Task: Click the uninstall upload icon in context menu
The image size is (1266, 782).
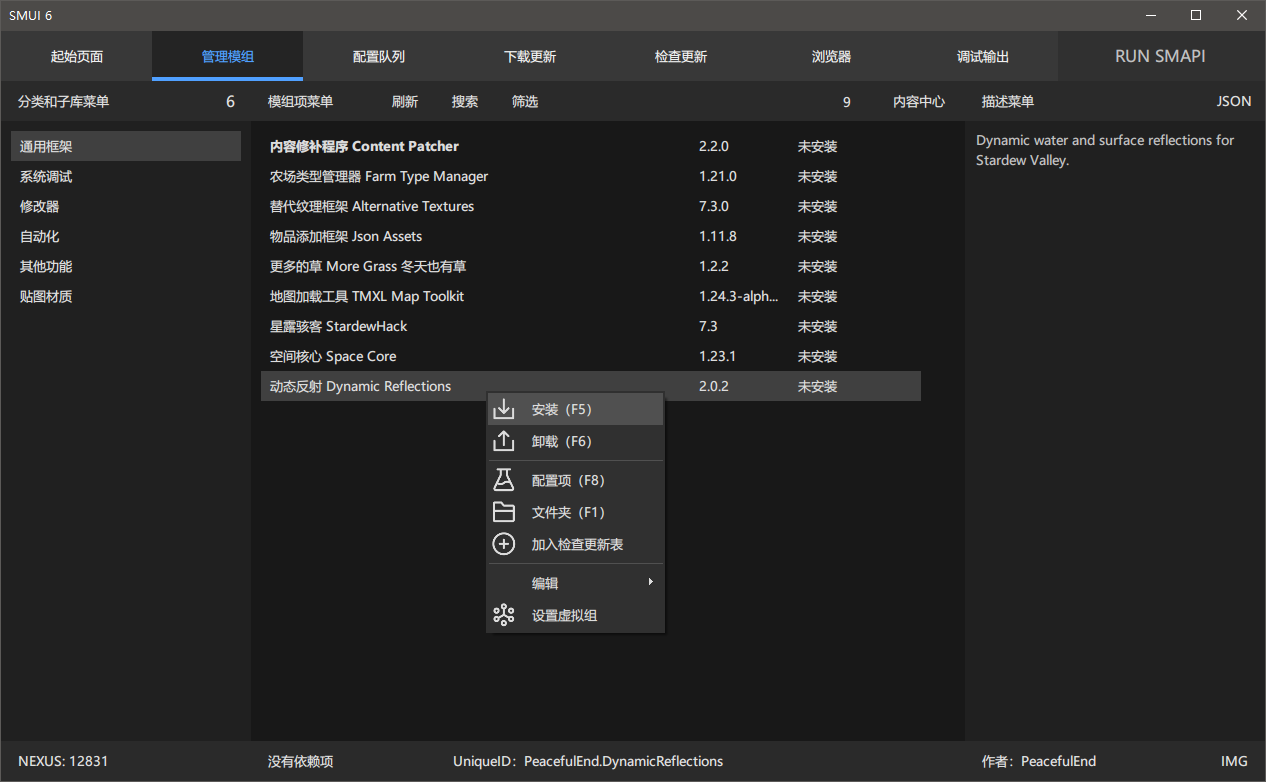Action: (x=504, y=441)
